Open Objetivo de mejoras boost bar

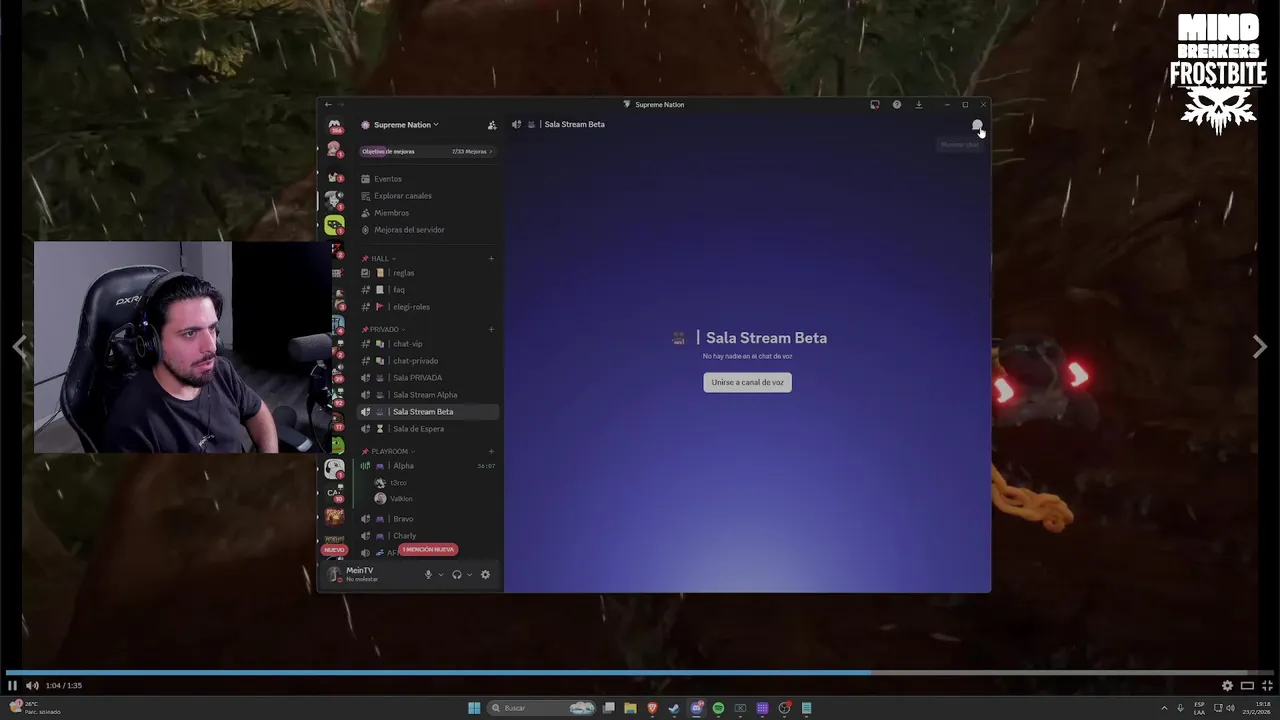[x=428, y=151]
